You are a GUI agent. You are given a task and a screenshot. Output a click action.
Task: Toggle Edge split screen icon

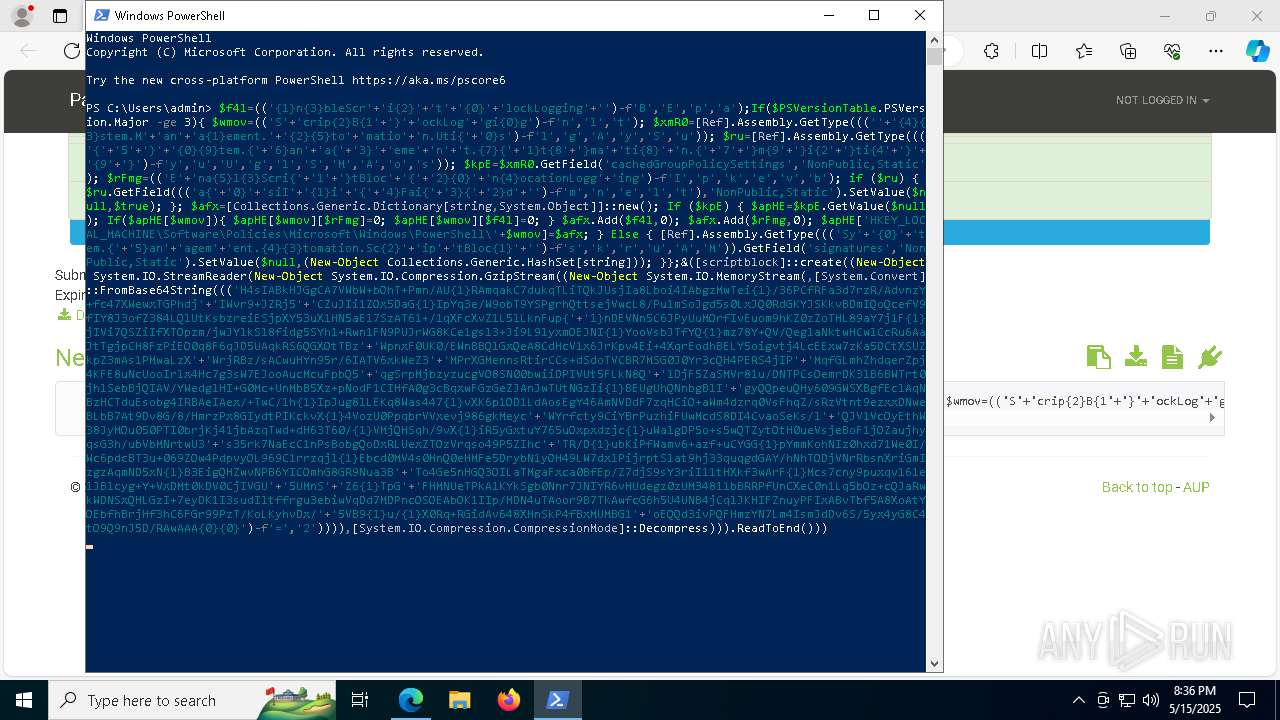point(1039,52)
